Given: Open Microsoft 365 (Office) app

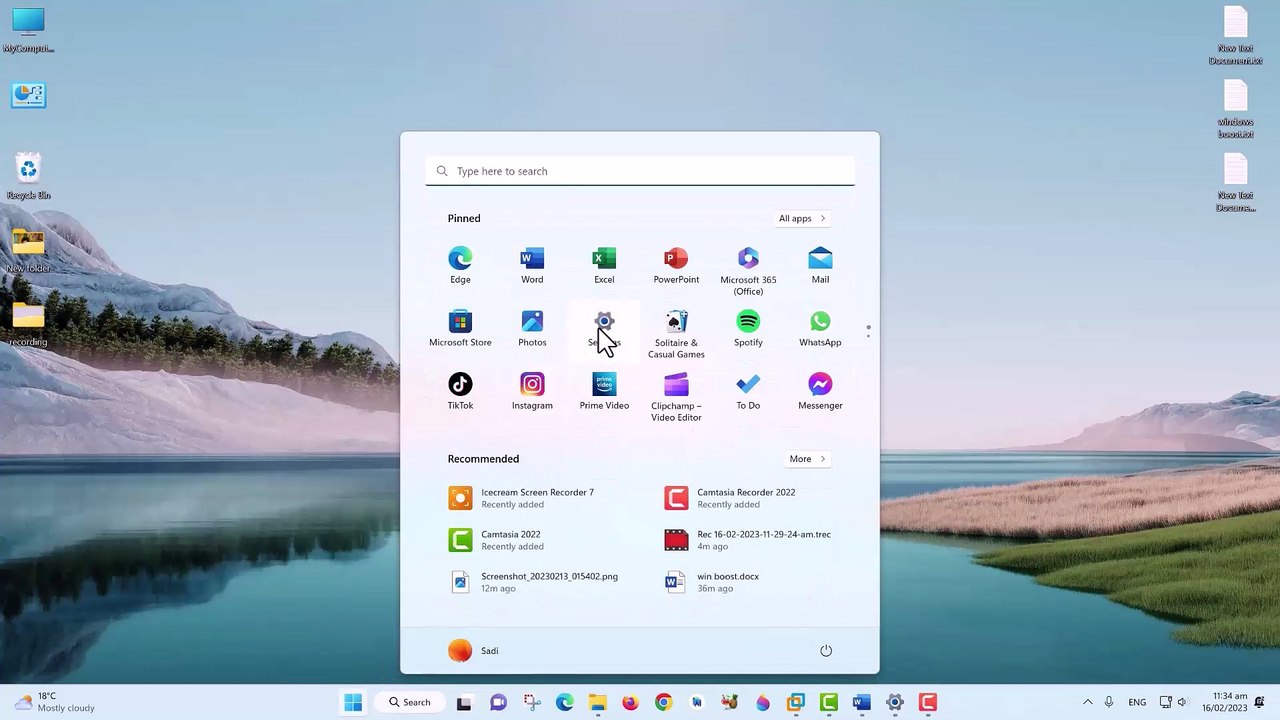Looking at the screenshot, I should [748, 271].
